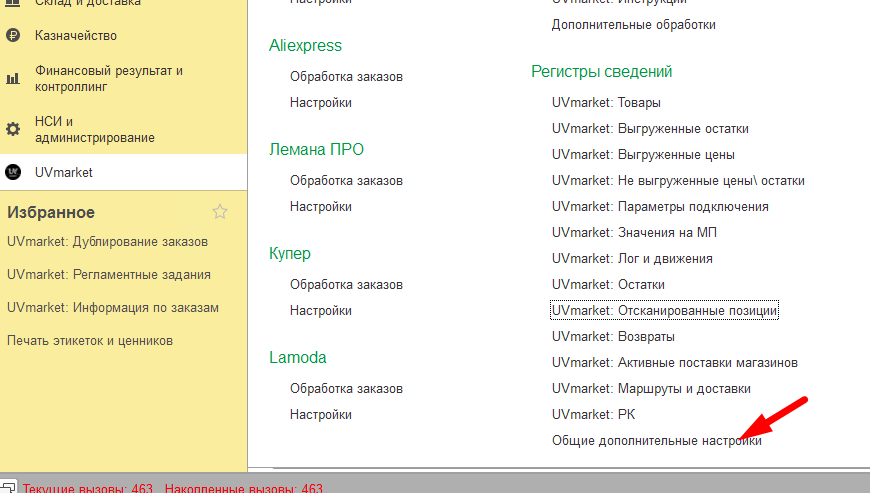Screen dimensions: 870x493
Task: Open Купер Настройки
Action: 321,311
